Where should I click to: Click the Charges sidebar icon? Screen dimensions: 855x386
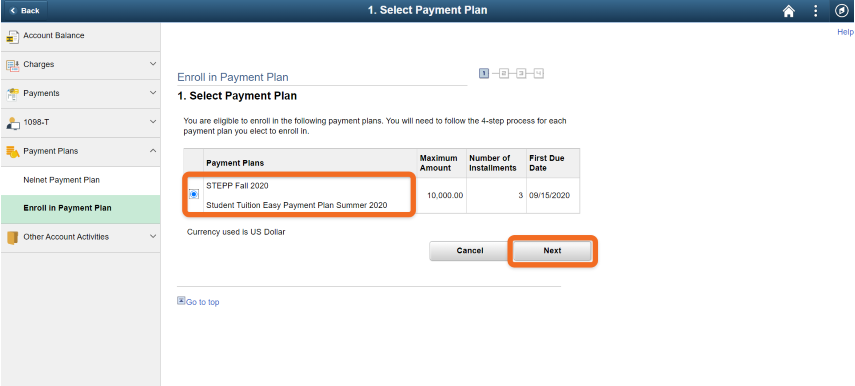click(12, 65)
